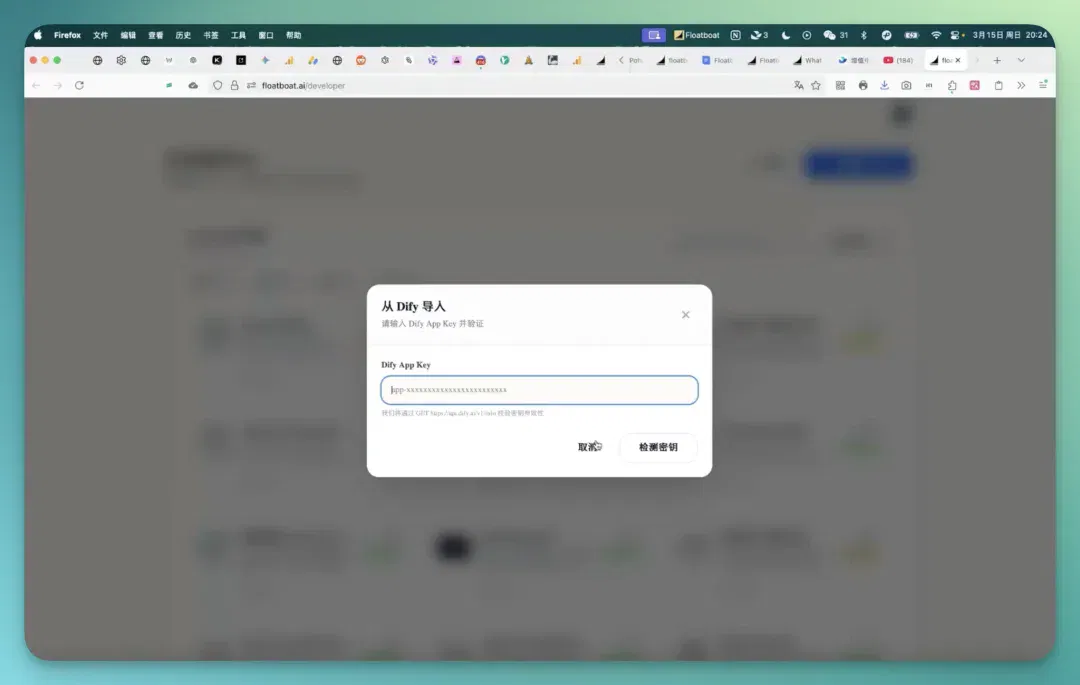1080x685 pixels.
Task: Open the 历史 menu
Action: tap(183, 35)
